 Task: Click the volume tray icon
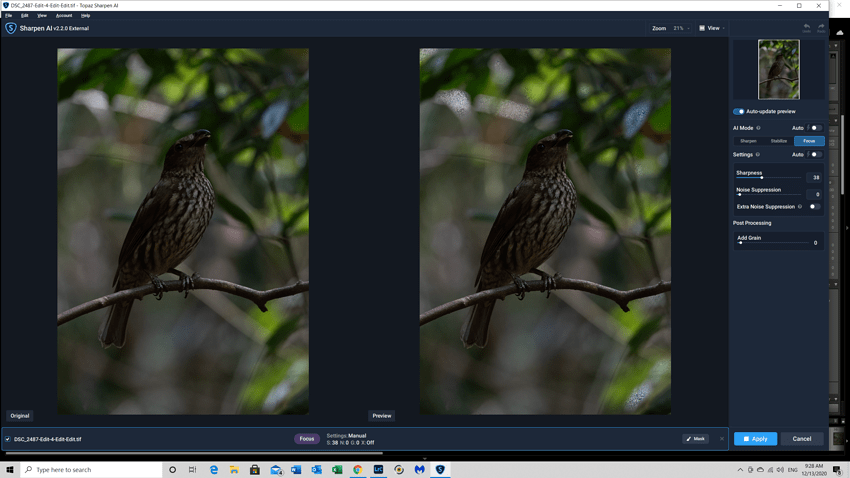tap(780, 470)
